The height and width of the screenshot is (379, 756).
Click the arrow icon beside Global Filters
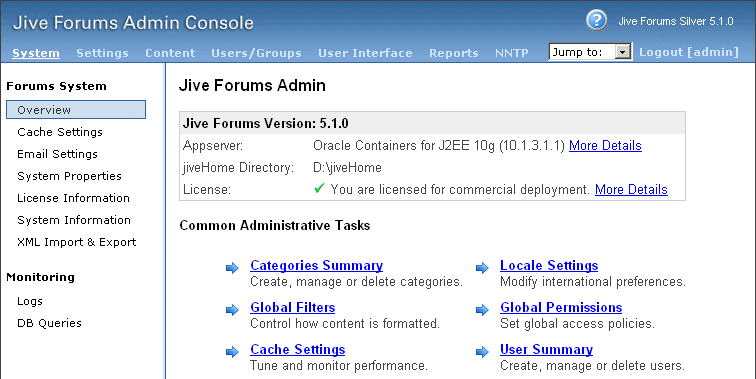(x=232, y=310)
